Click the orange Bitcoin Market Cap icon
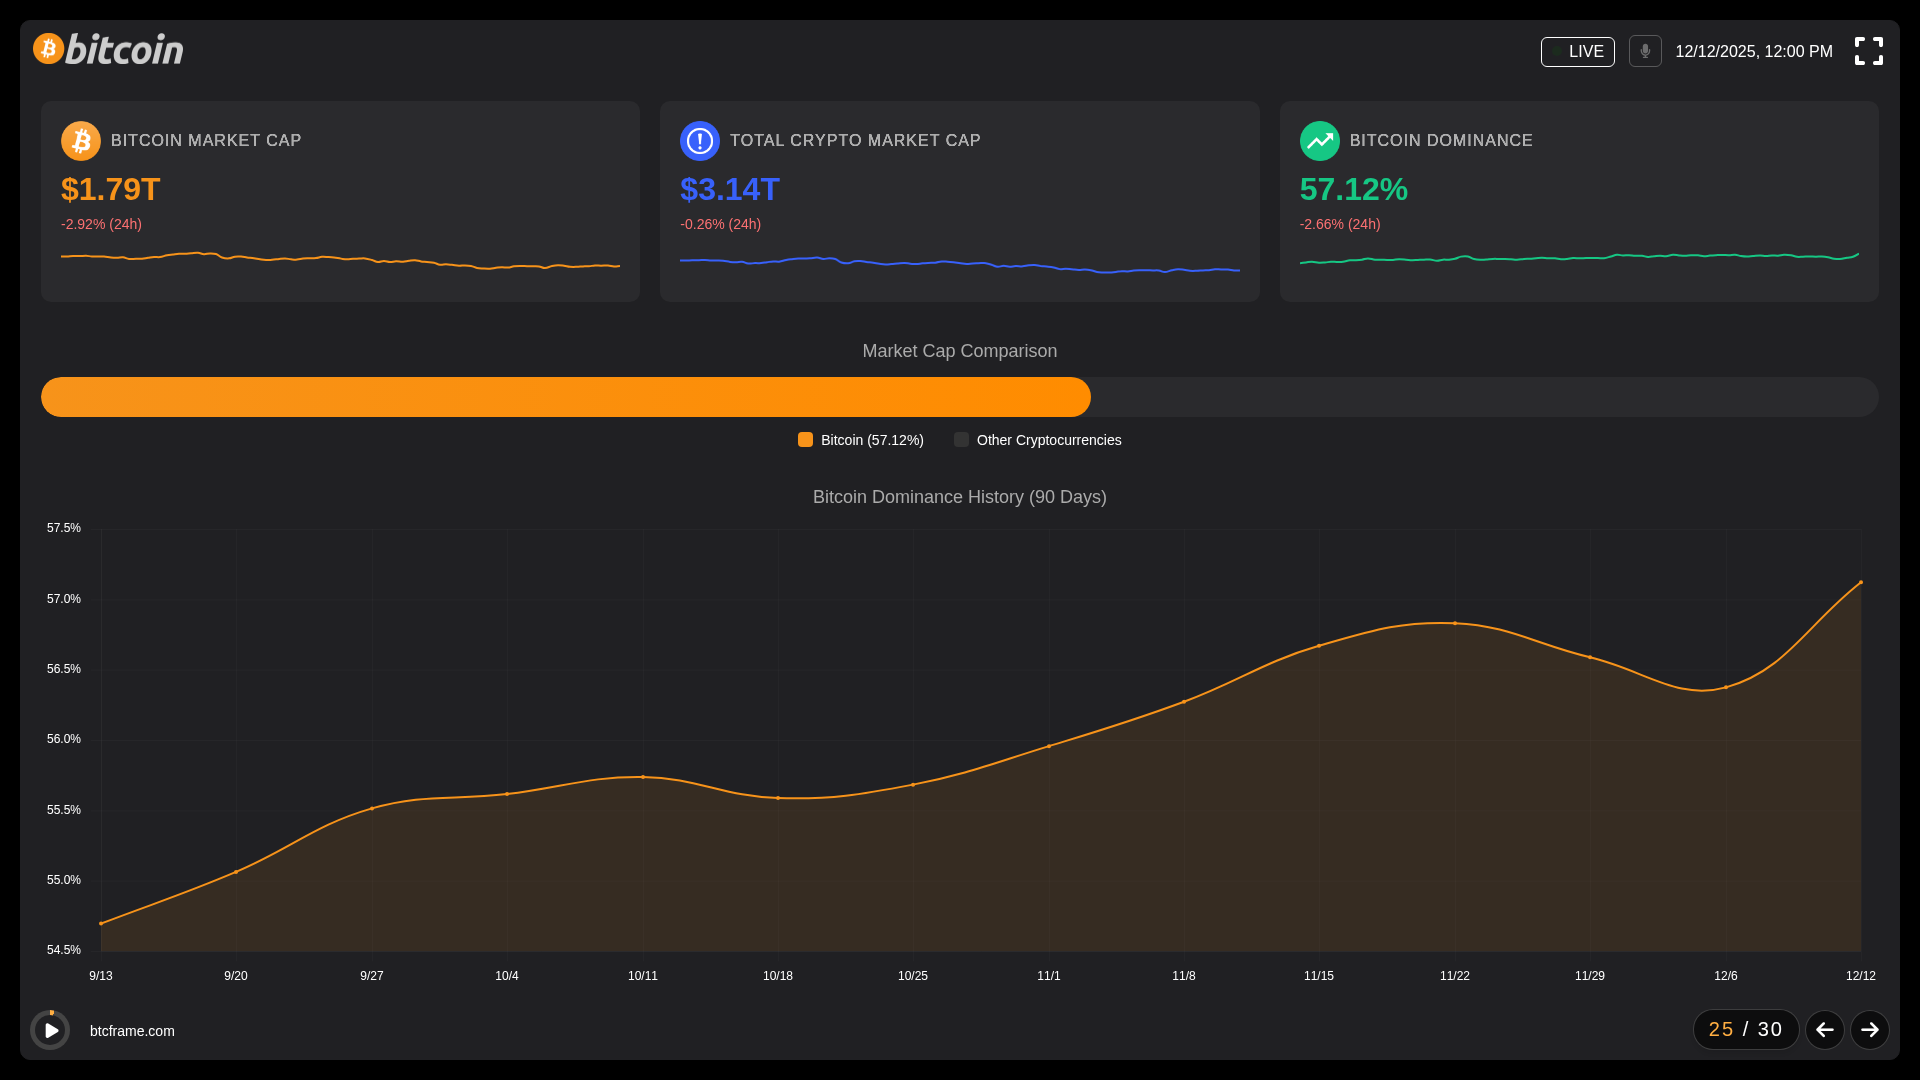 81,141
